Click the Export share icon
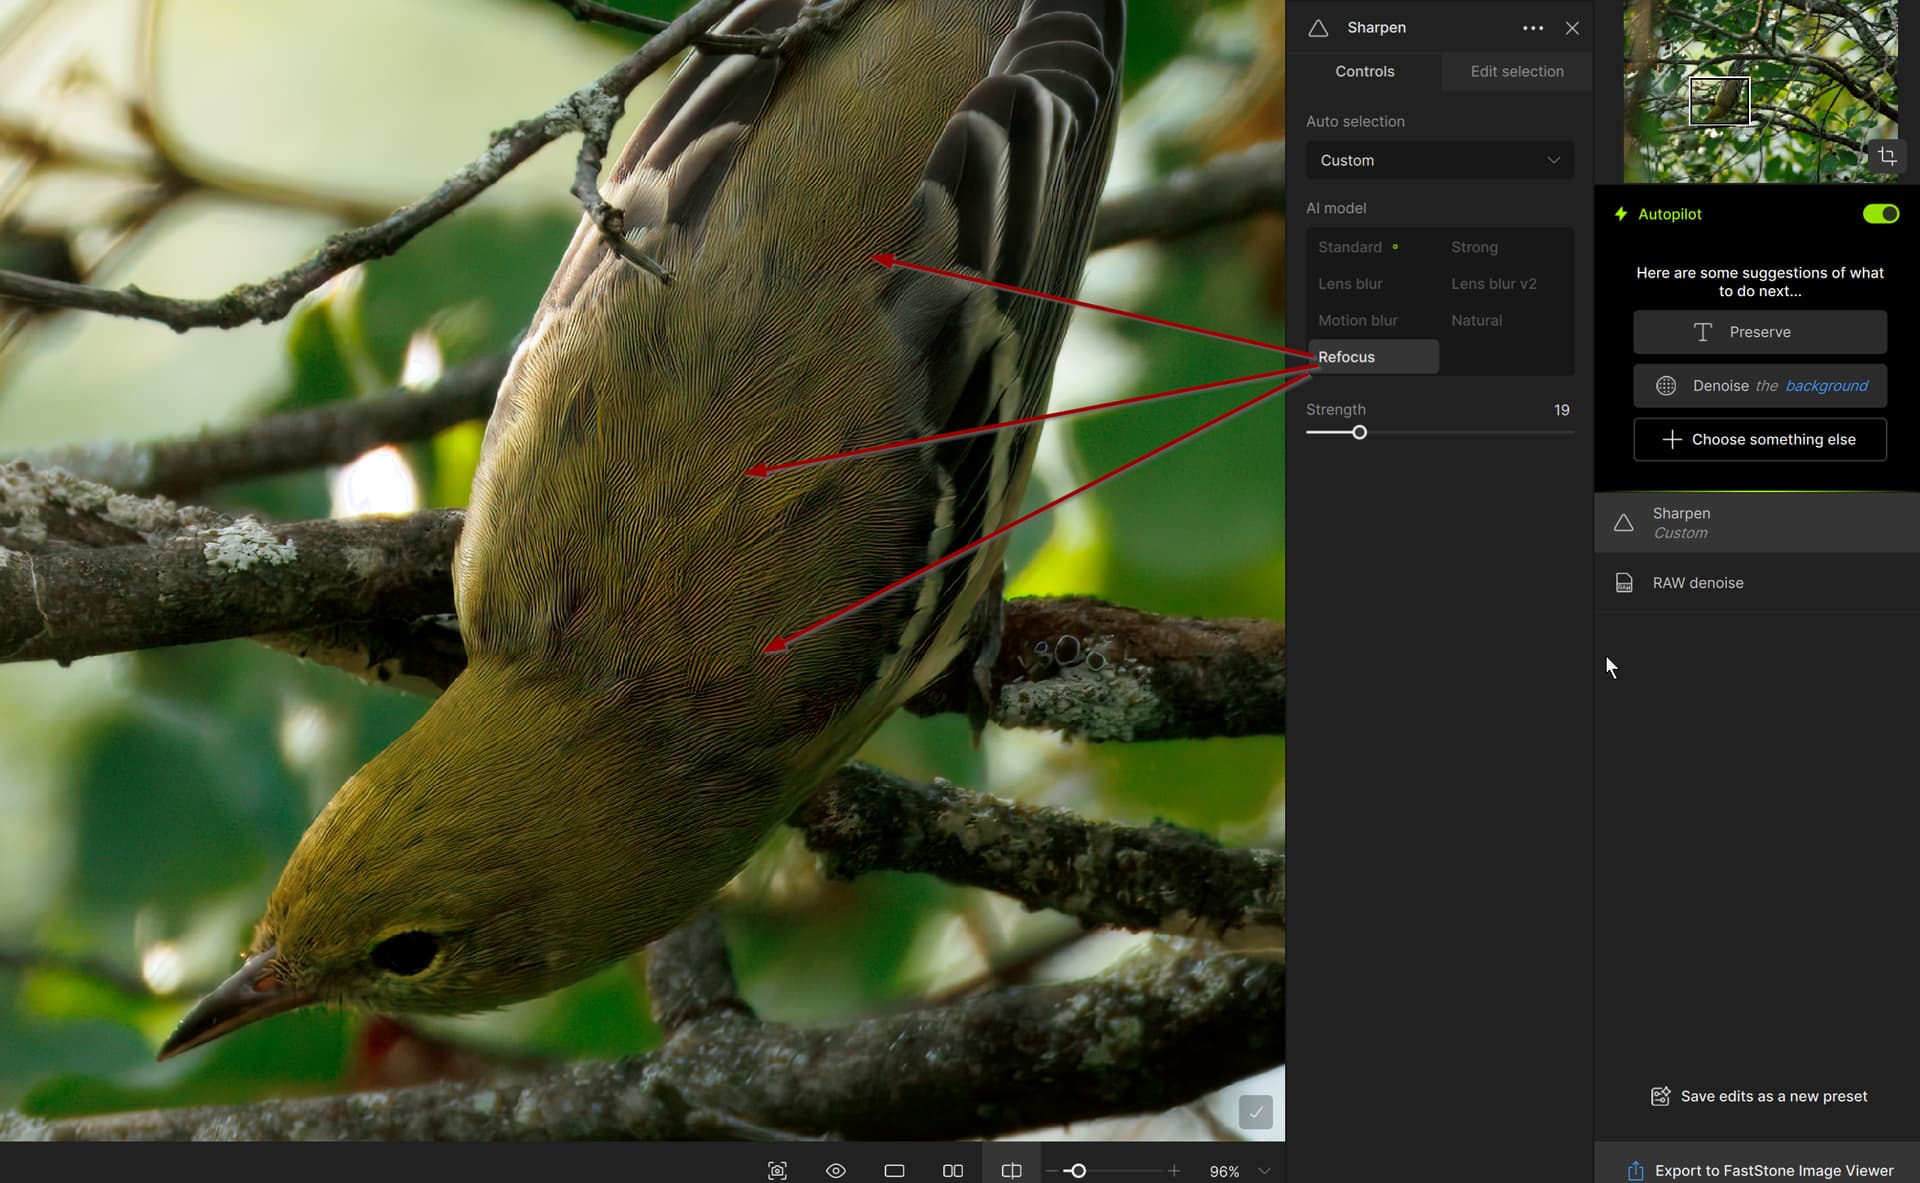 coord(1635,1170)
